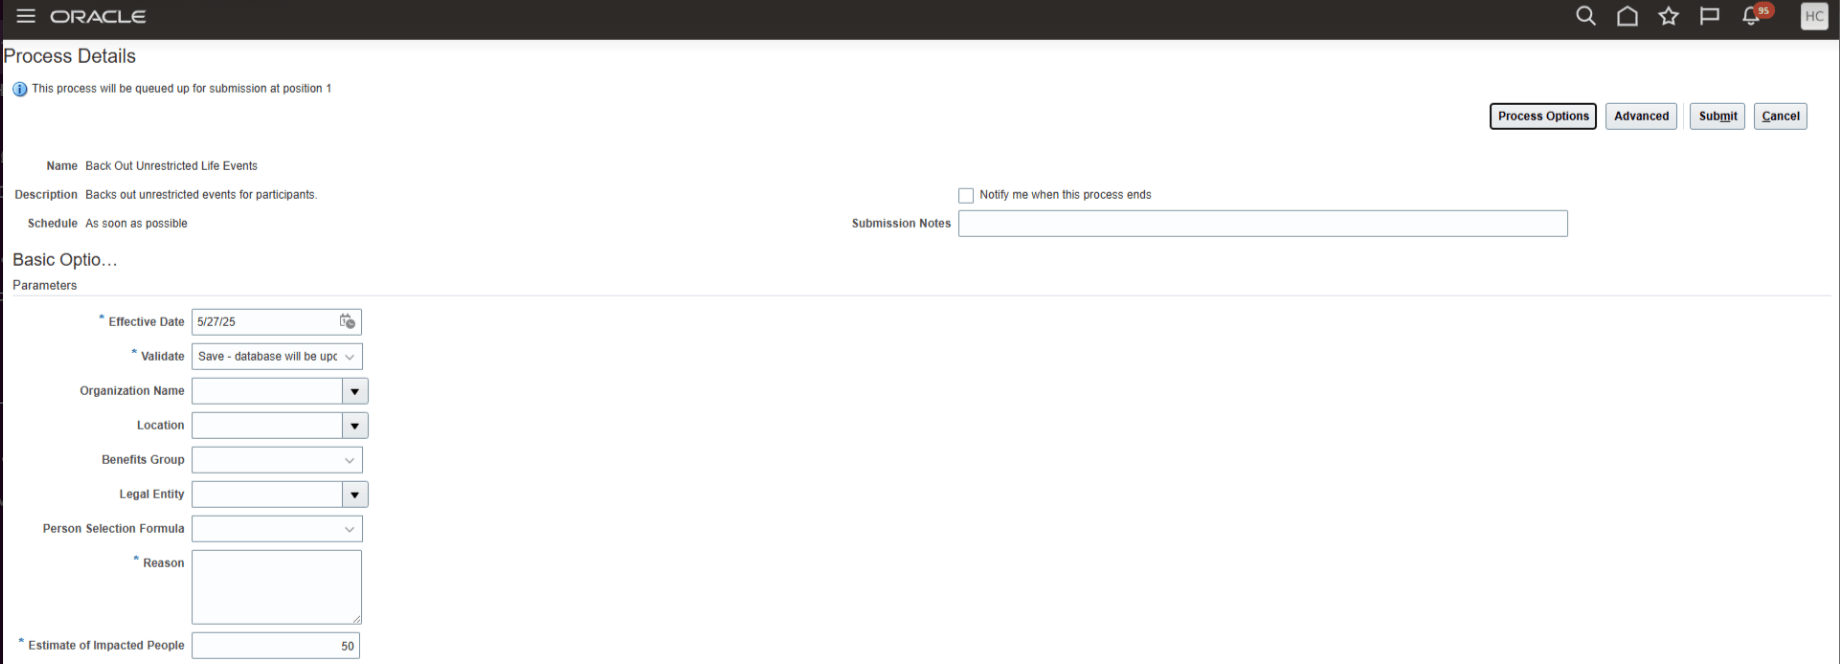Submit the process
1840x664 pixels.
click(1717, 116)
